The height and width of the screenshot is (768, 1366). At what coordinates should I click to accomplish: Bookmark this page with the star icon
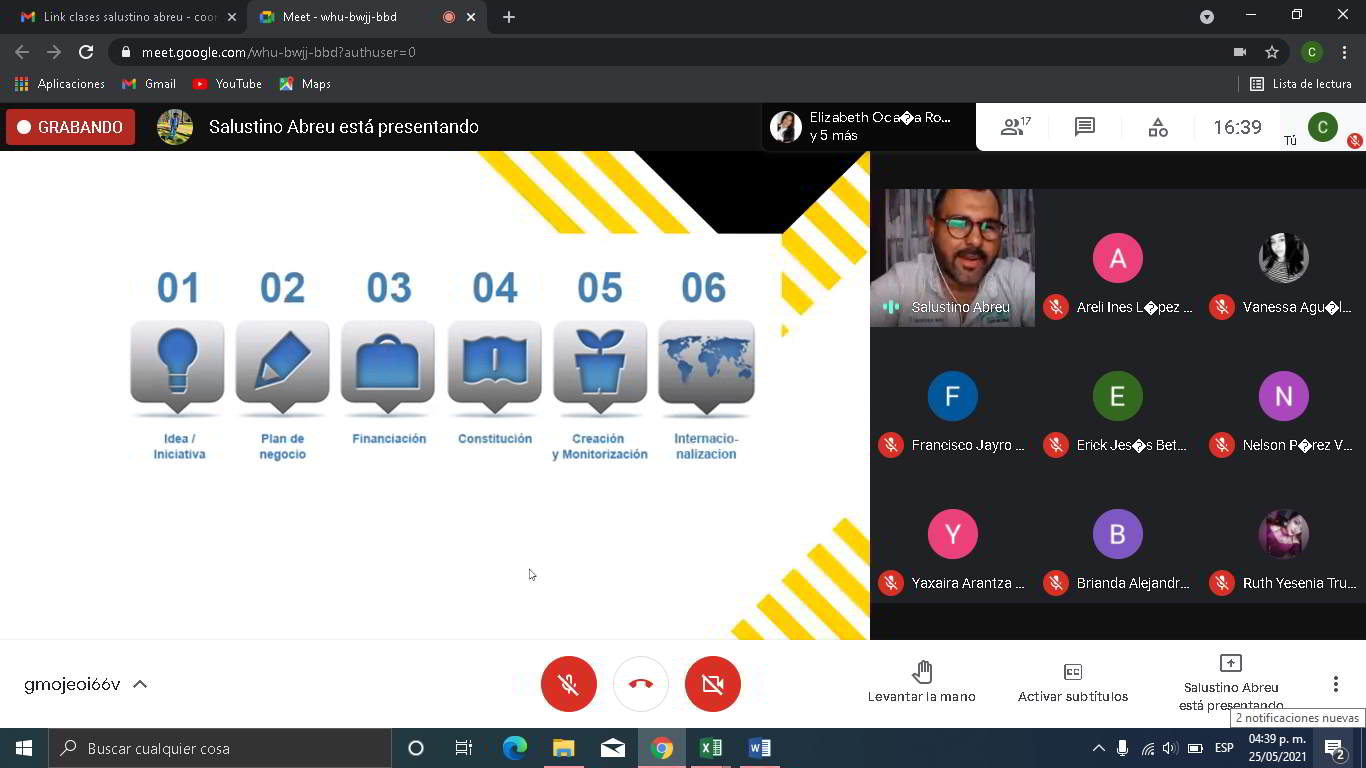click(x=1271, y=52)
